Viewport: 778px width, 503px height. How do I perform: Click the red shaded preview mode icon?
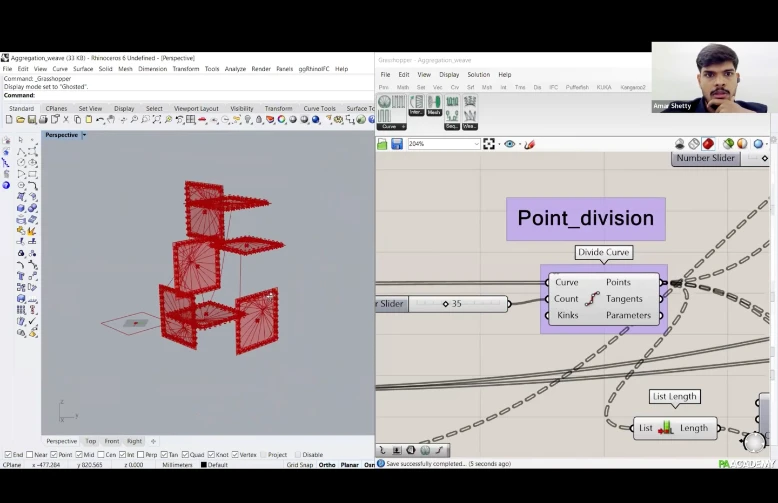[708, 144]
